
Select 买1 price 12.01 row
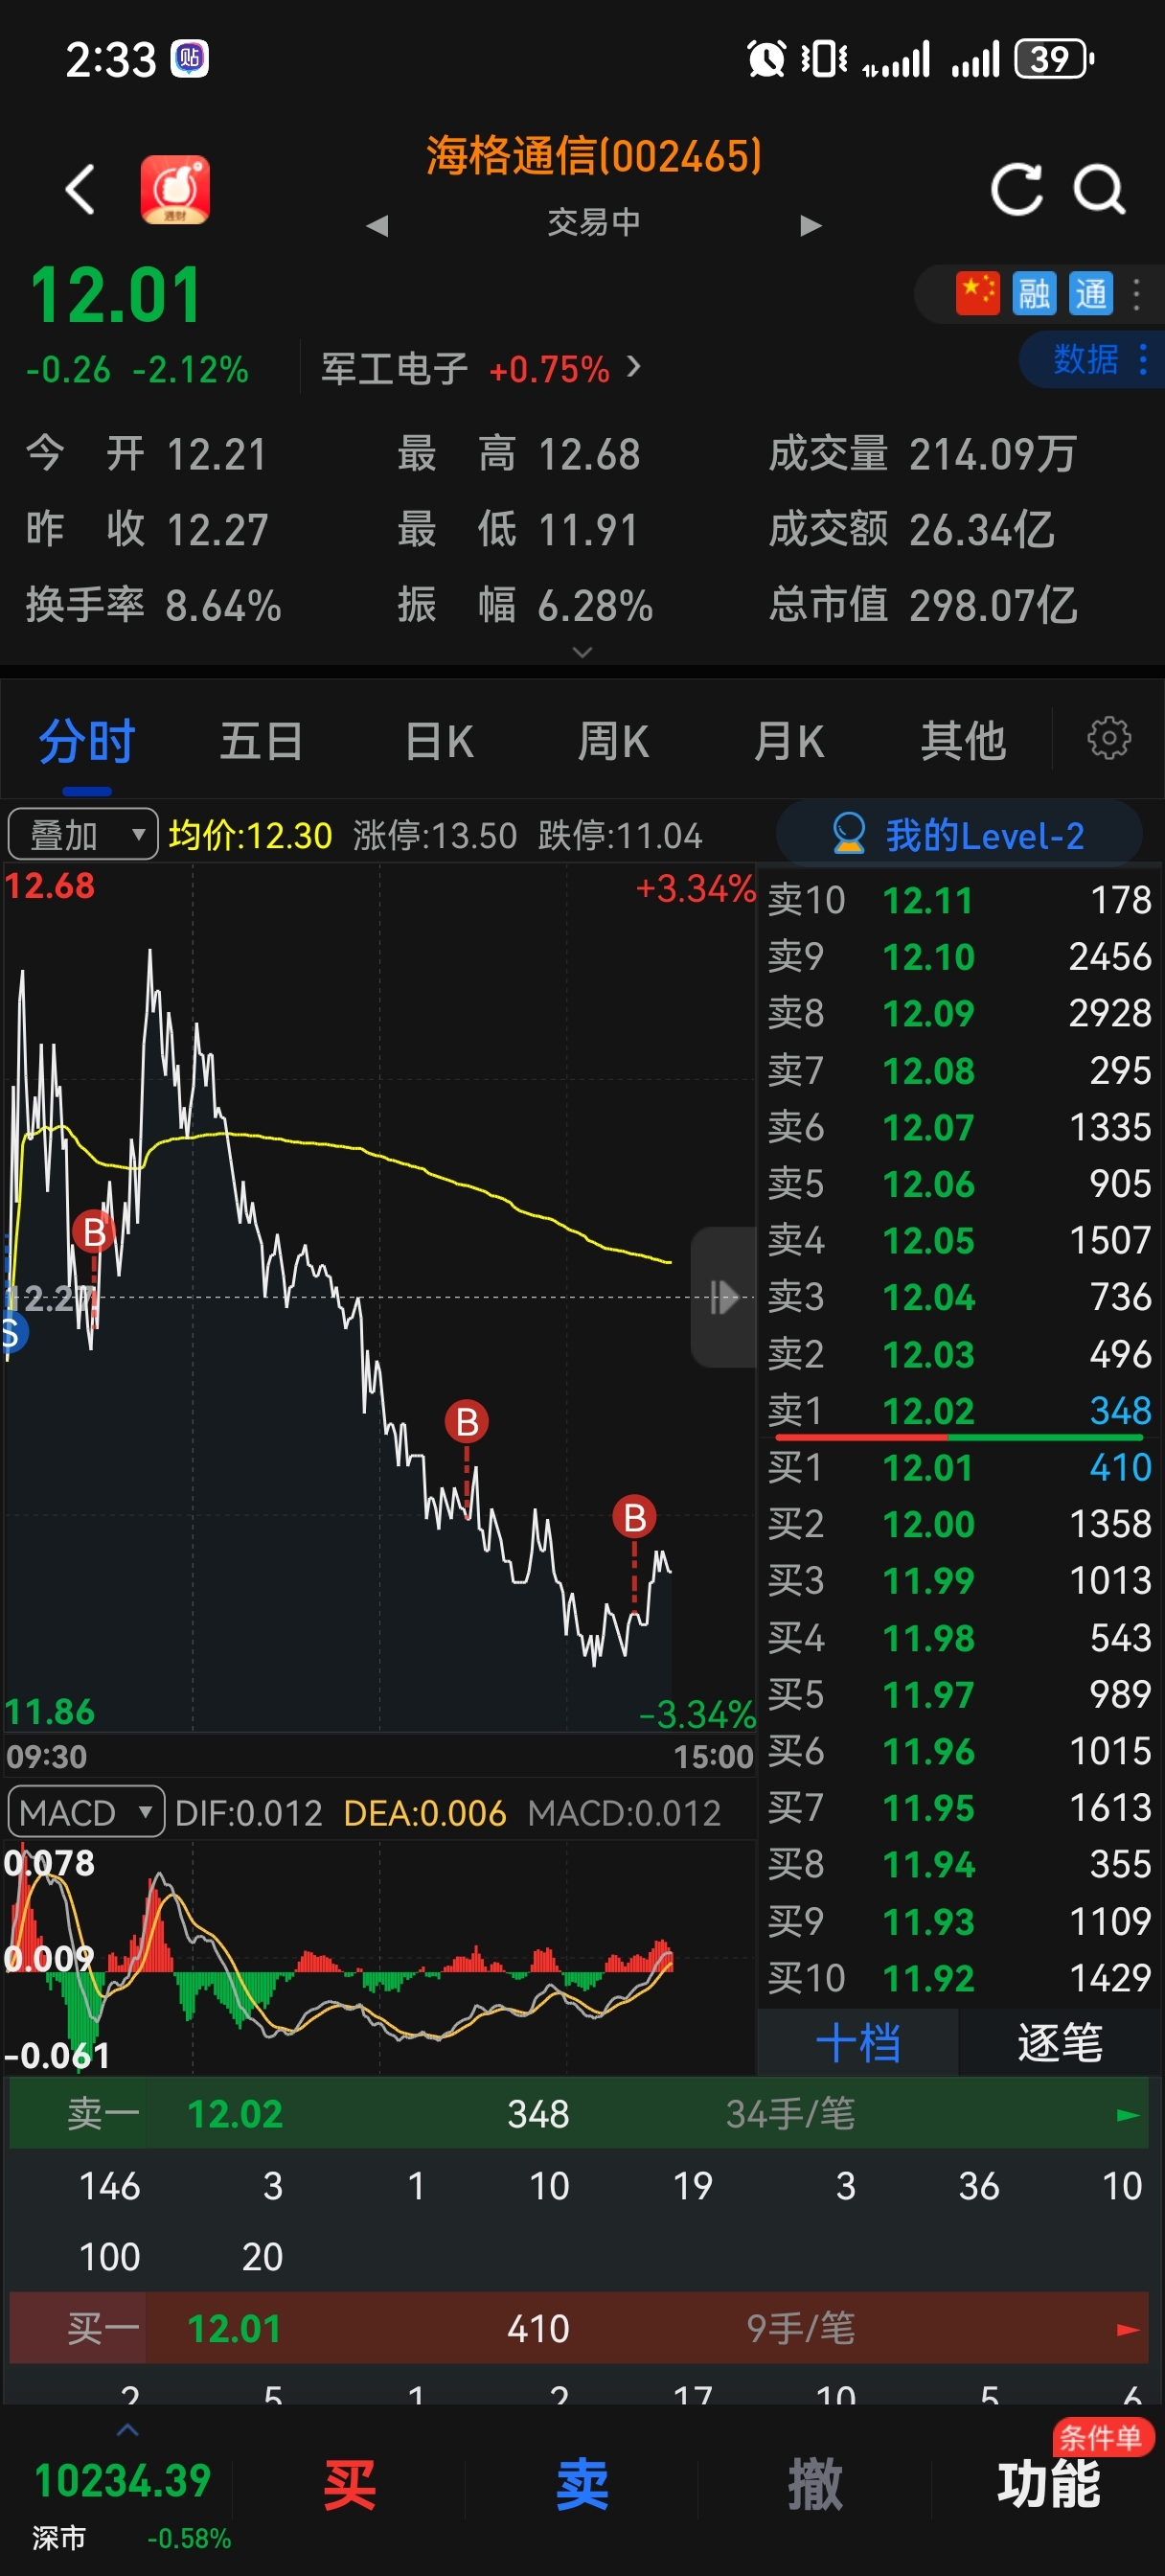click(x=959, y=1467)
